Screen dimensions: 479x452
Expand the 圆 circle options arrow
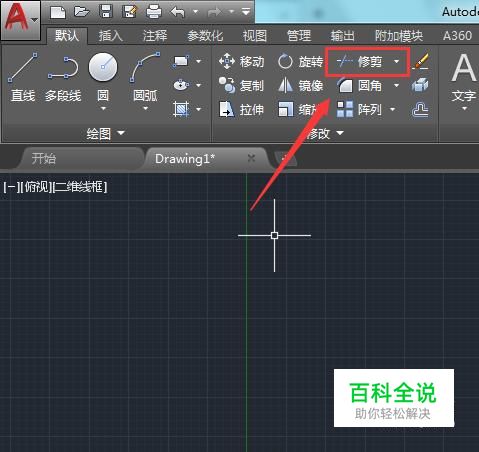(103, 108)
